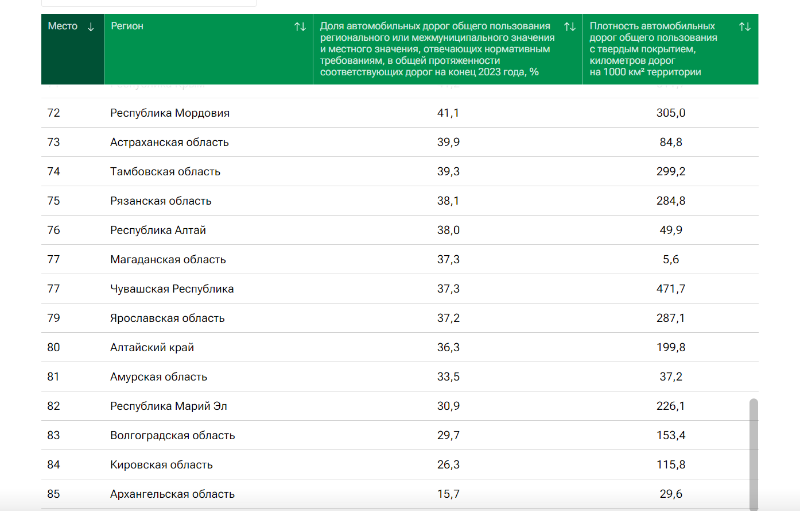Sort by road share percentage arrows icon
Image resolution: width=800 pixels, height=511 pixels.
(x=570, y=27)
